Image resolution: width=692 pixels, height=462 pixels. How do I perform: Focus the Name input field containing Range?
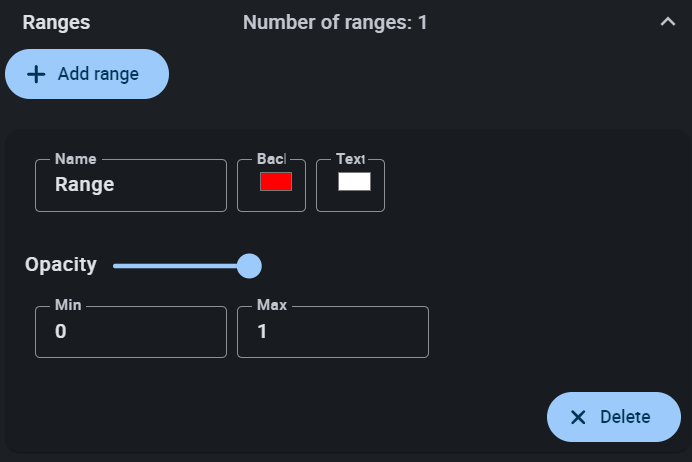(x=130, y=185)
